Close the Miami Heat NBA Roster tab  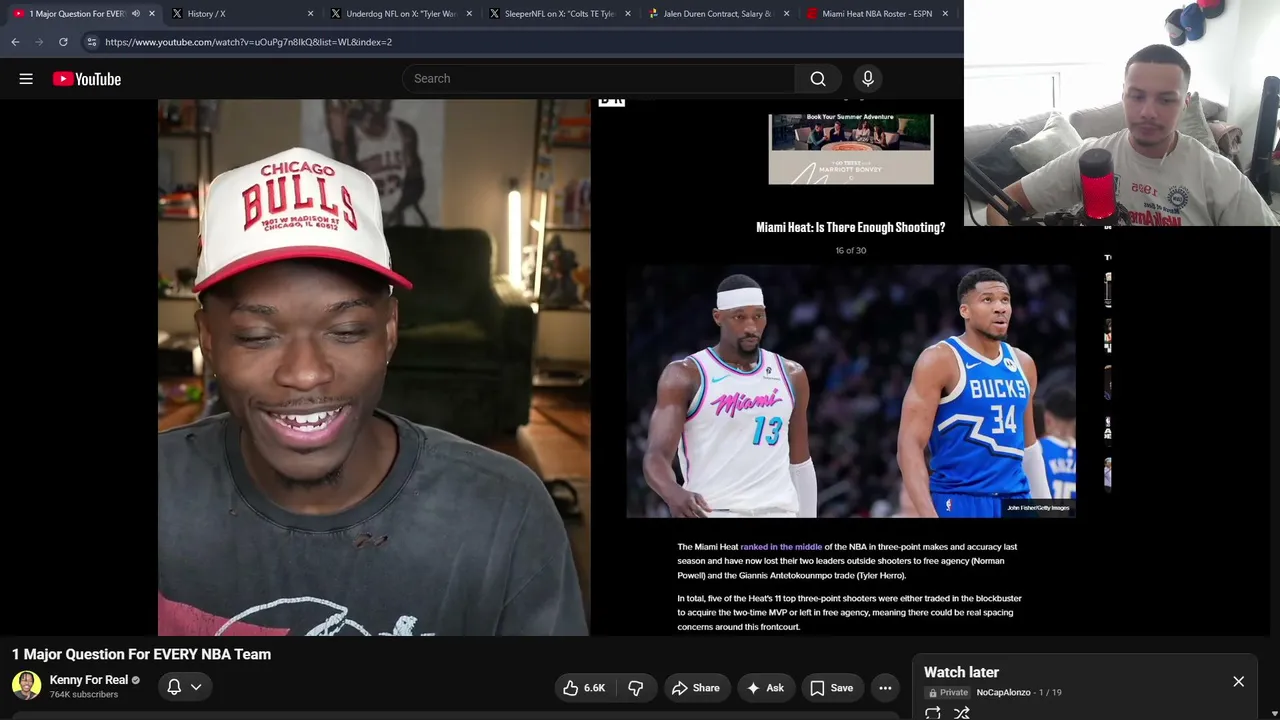coord(945,14)
